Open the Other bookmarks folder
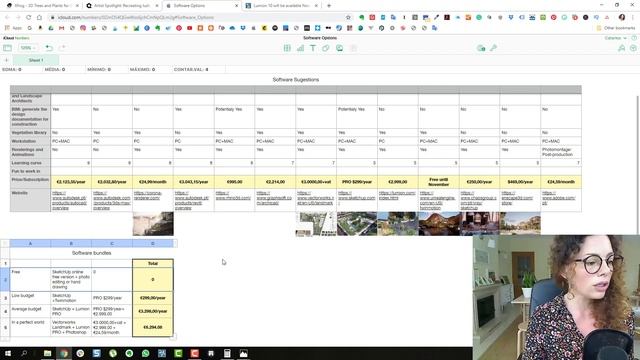 click(x=616, y=28)
